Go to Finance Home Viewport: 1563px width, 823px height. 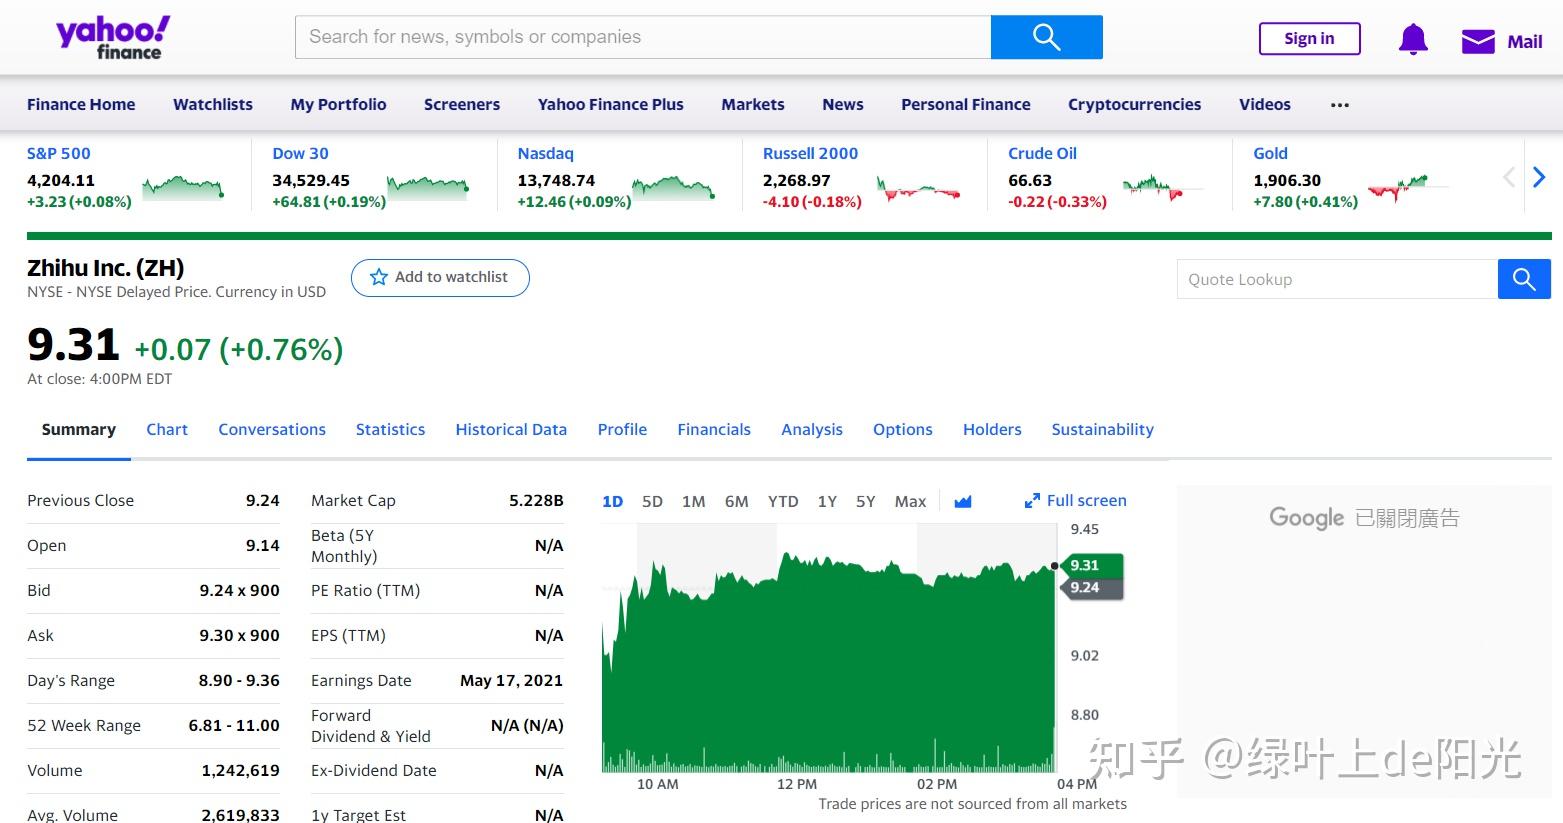81,104
